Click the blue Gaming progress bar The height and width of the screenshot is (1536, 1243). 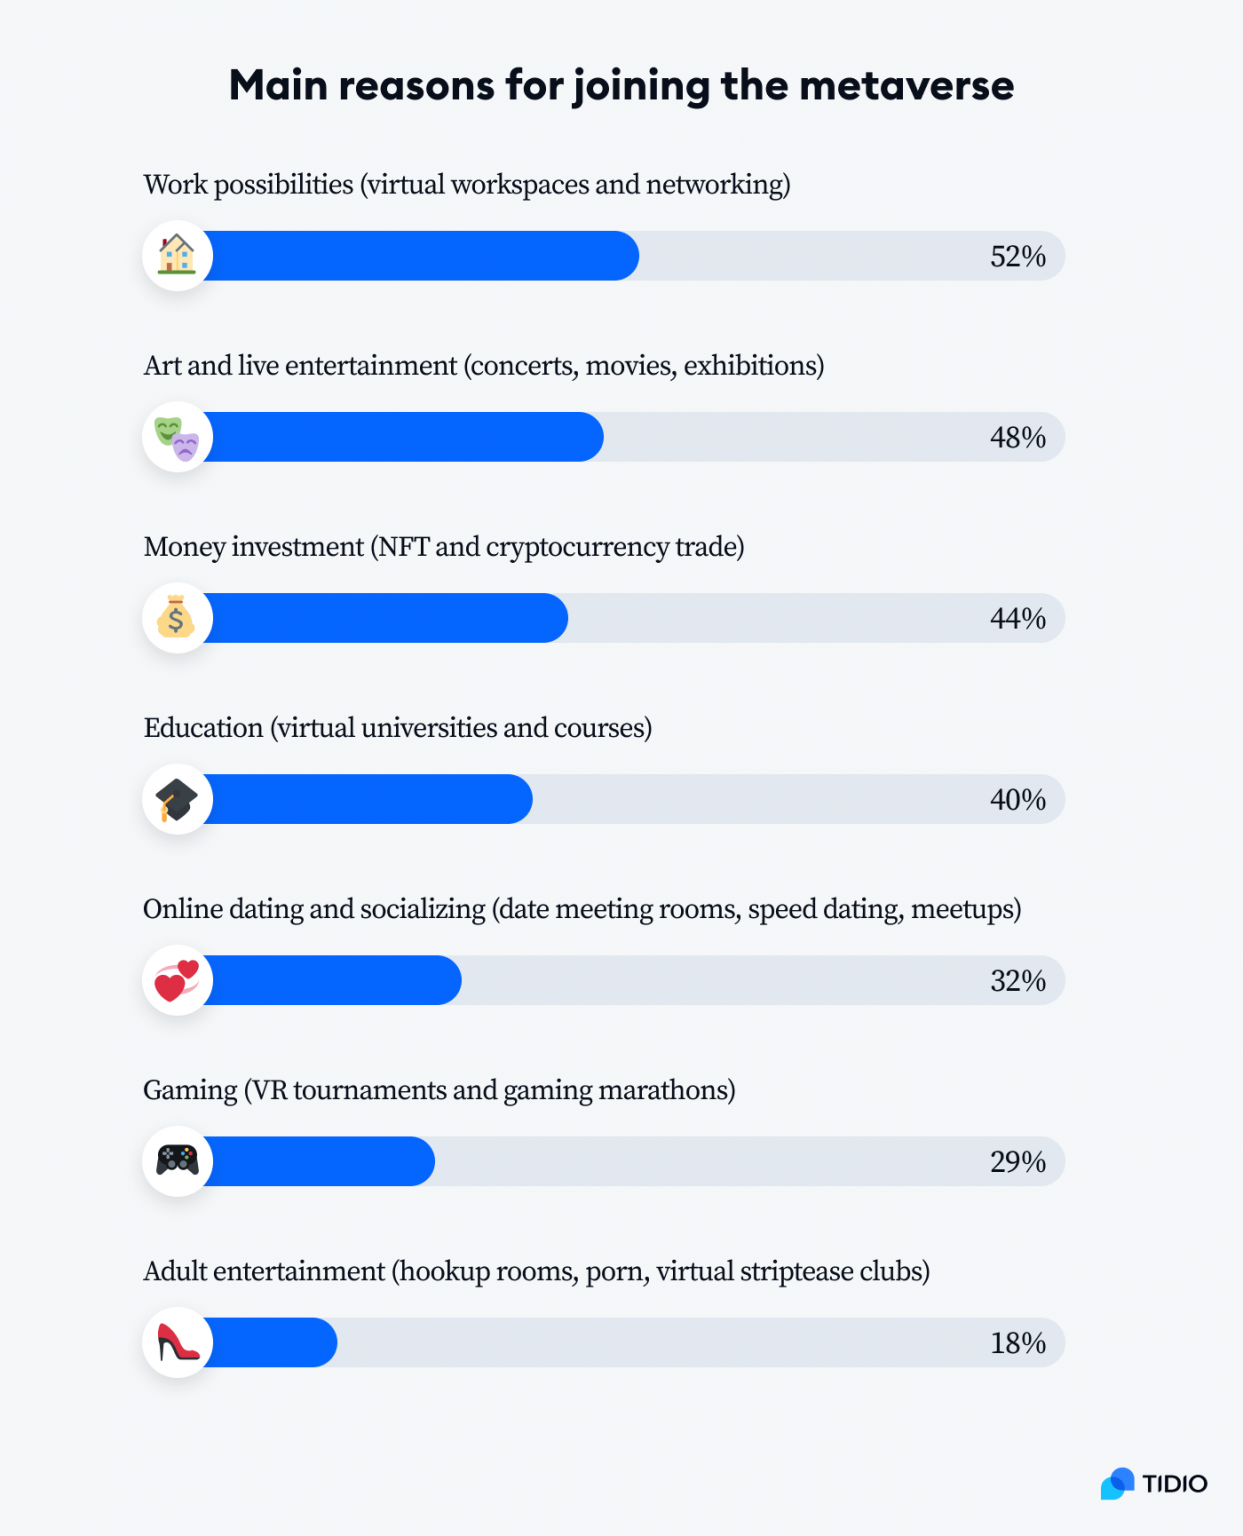point(322,1161)
